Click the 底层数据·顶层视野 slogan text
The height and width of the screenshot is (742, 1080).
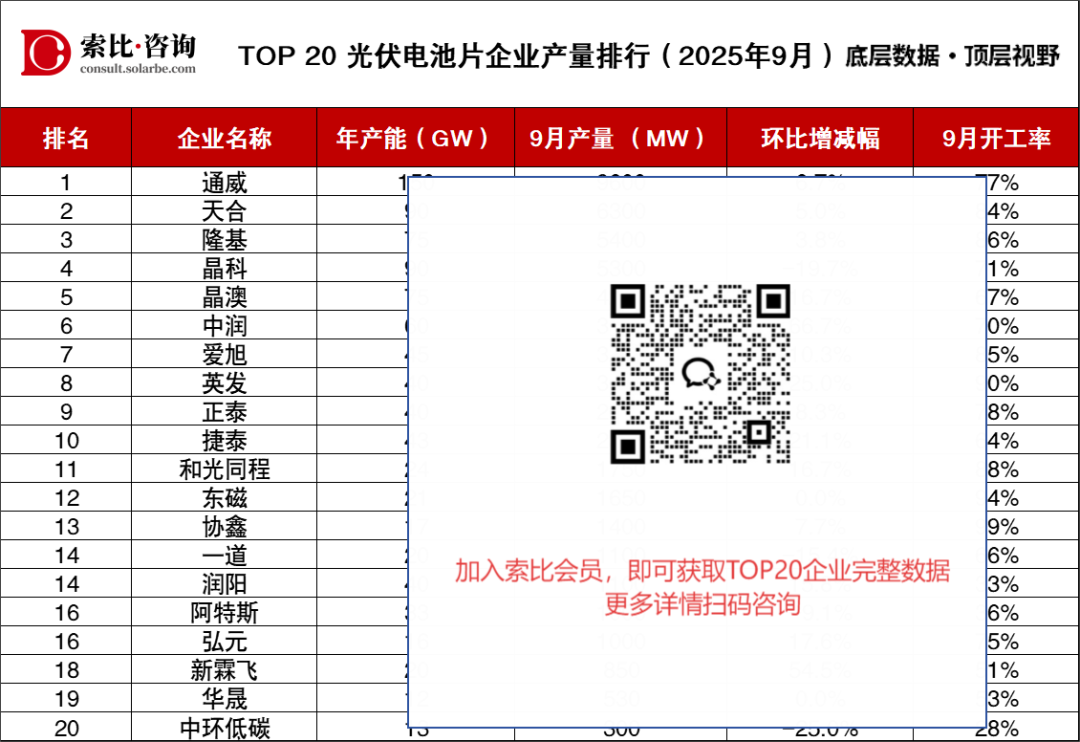(950, 55)
